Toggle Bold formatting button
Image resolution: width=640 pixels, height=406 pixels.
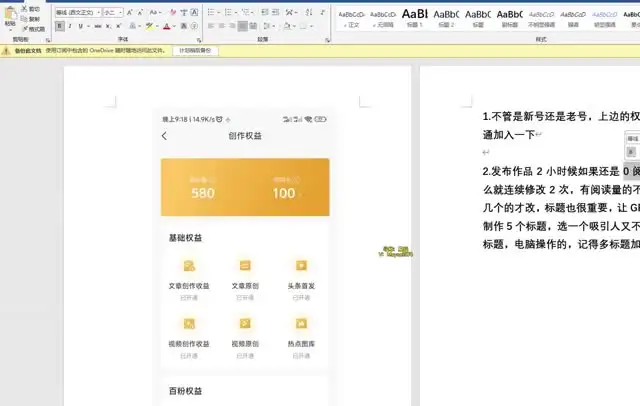pyautogui.click(x=57, y=26)
